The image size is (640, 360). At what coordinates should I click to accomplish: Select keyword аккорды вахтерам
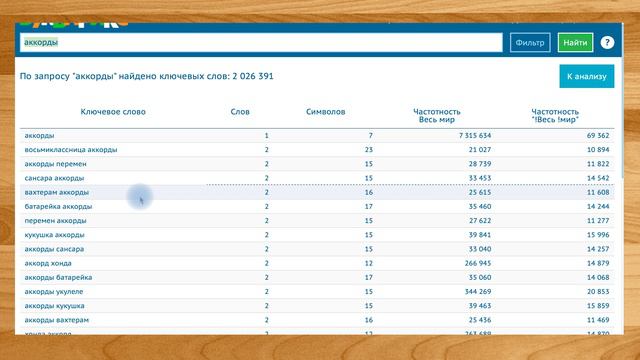(x=56, y=320)
